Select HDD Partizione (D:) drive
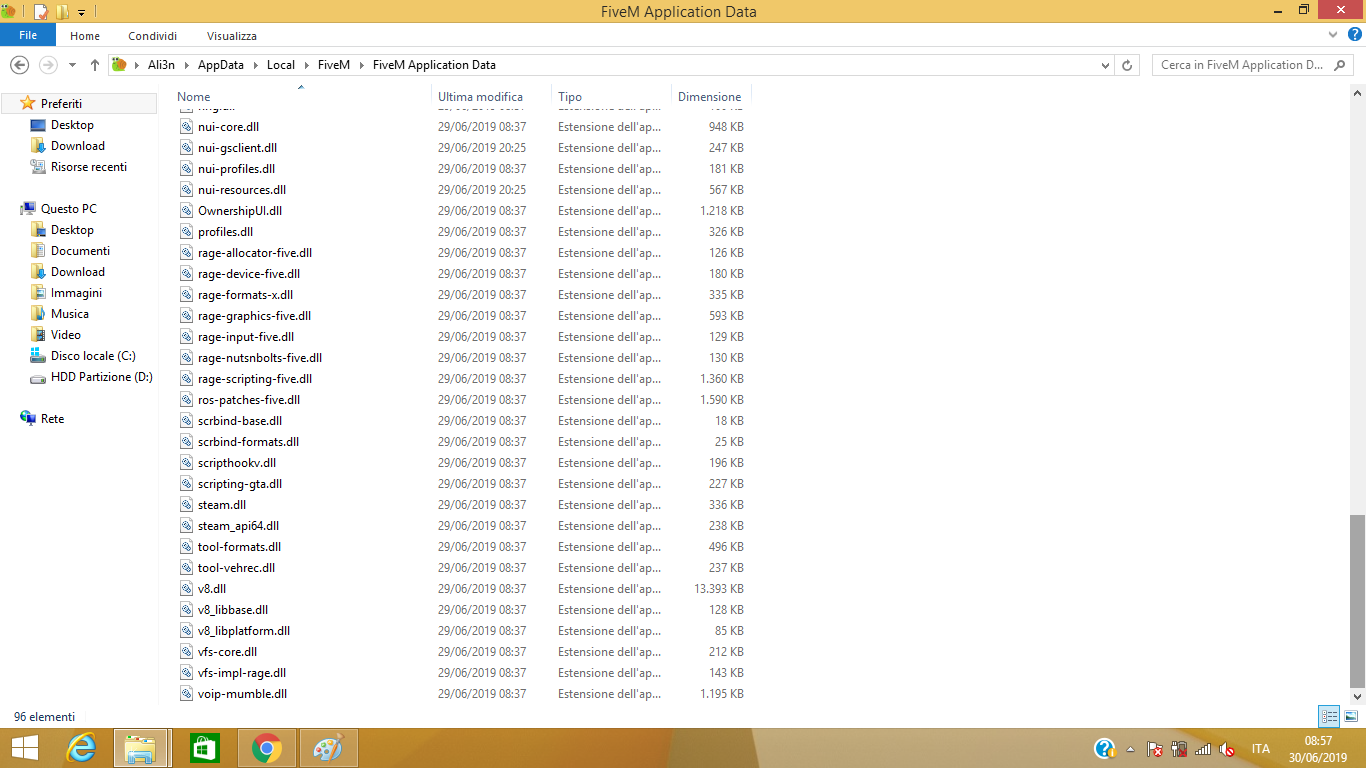This screenshot has width=1366, height=768. pos(102,376)
